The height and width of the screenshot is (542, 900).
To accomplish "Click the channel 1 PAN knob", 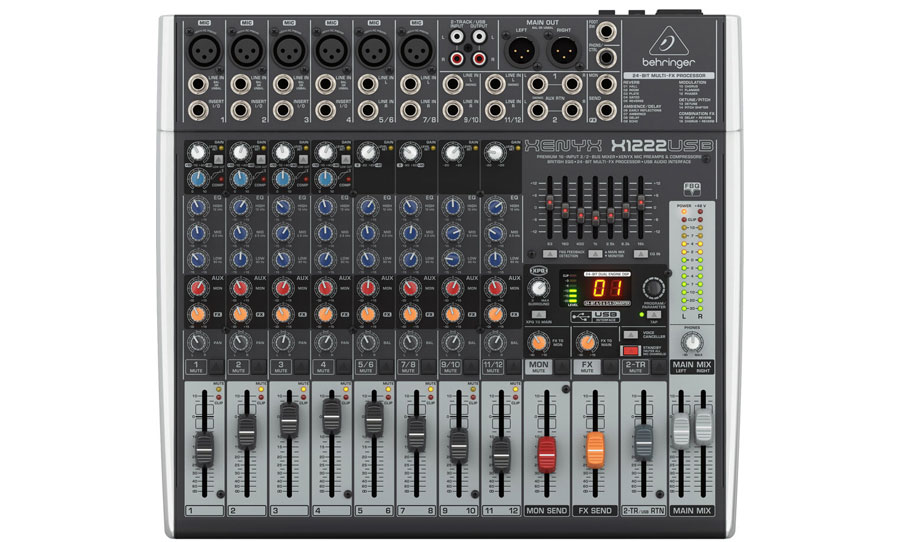I will (197, 342).
